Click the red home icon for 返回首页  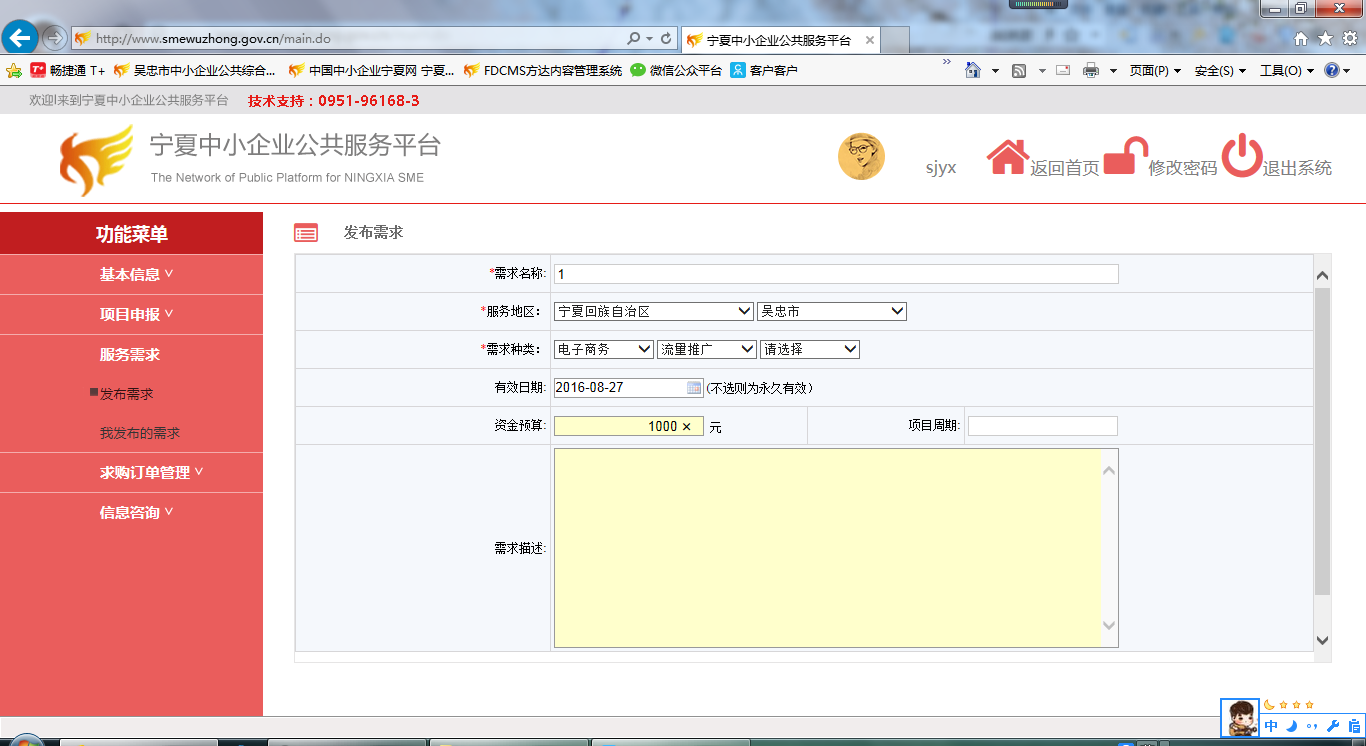point(1007,157)
